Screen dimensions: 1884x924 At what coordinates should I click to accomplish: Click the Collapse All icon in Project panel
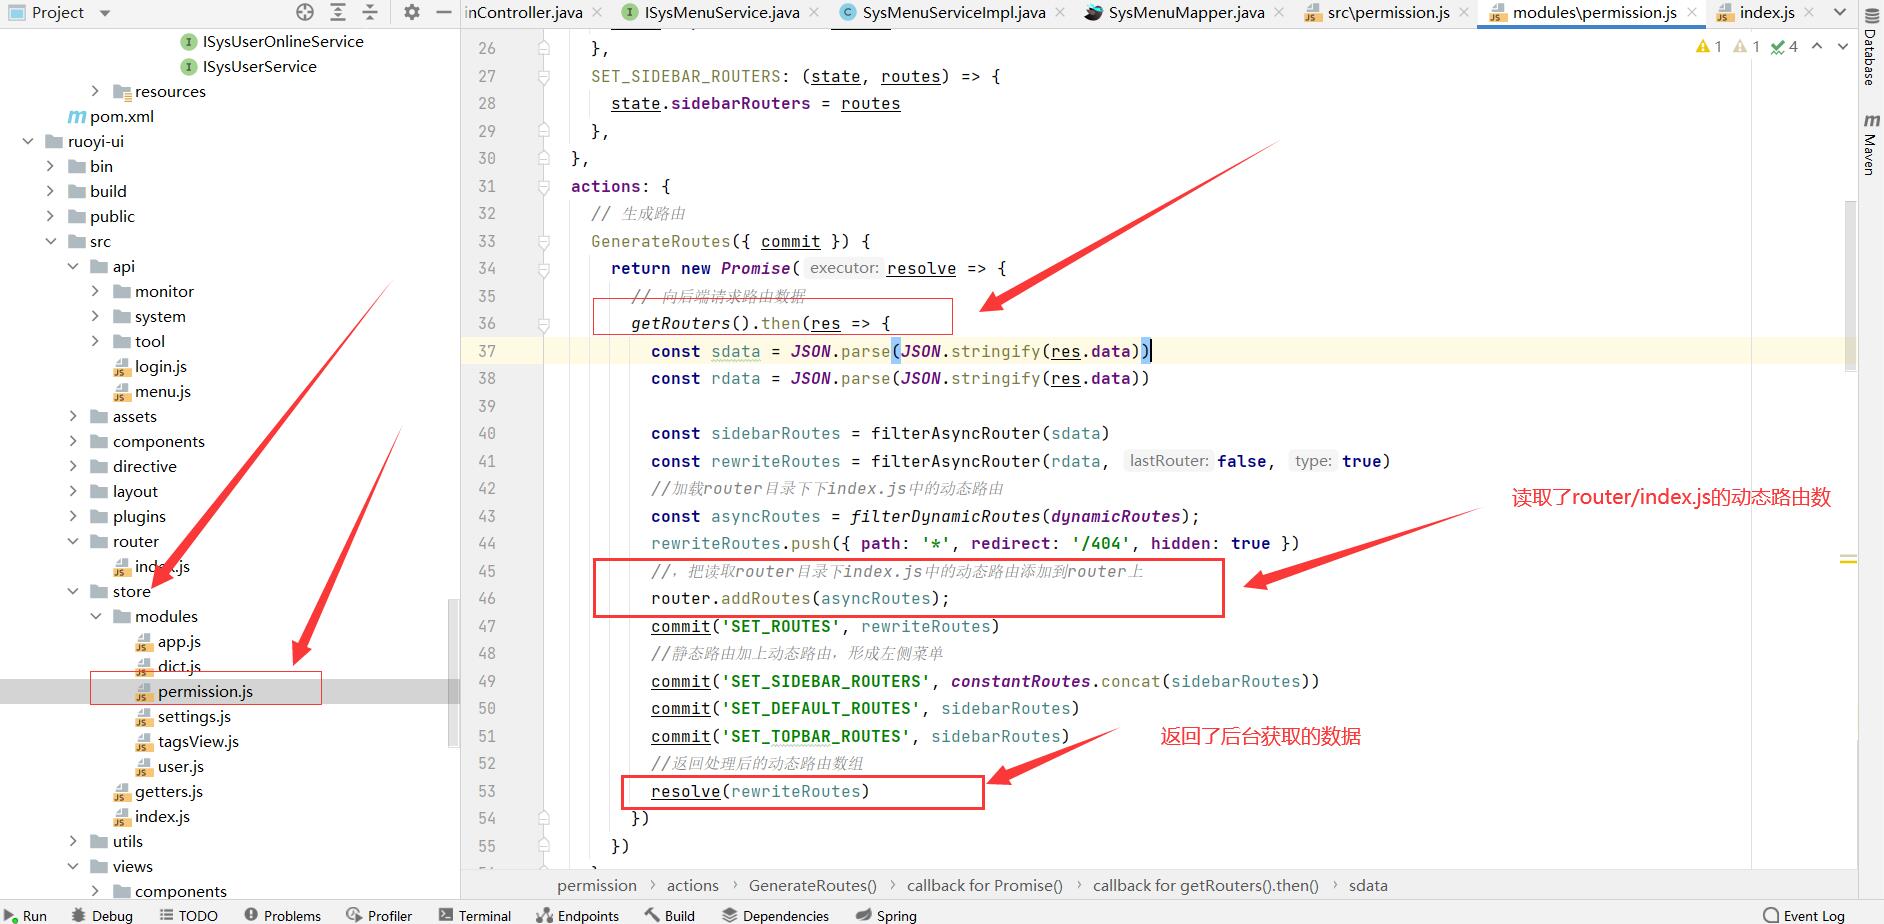[370, 12]
